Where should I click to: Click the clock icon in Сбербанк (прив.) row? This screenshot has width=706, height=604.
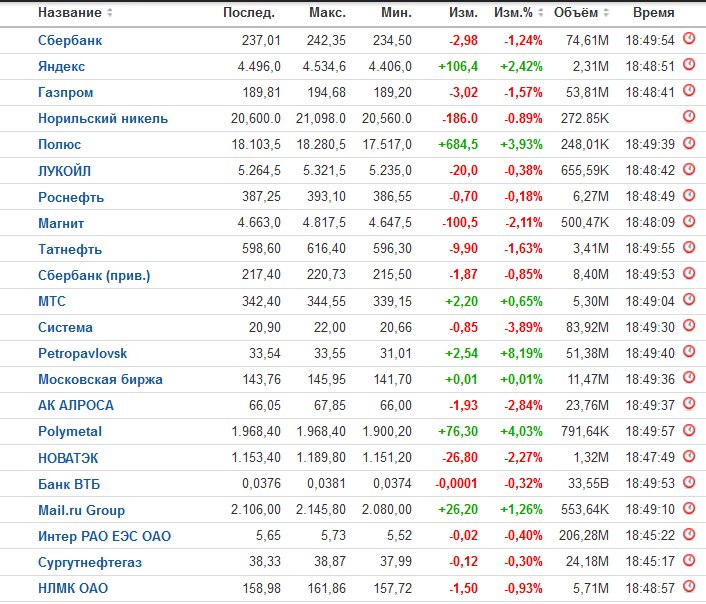(689, 273)
